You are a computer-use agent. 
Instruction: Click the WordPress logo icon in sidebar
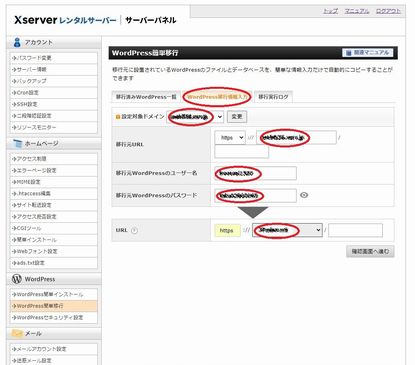pos(17,279)
